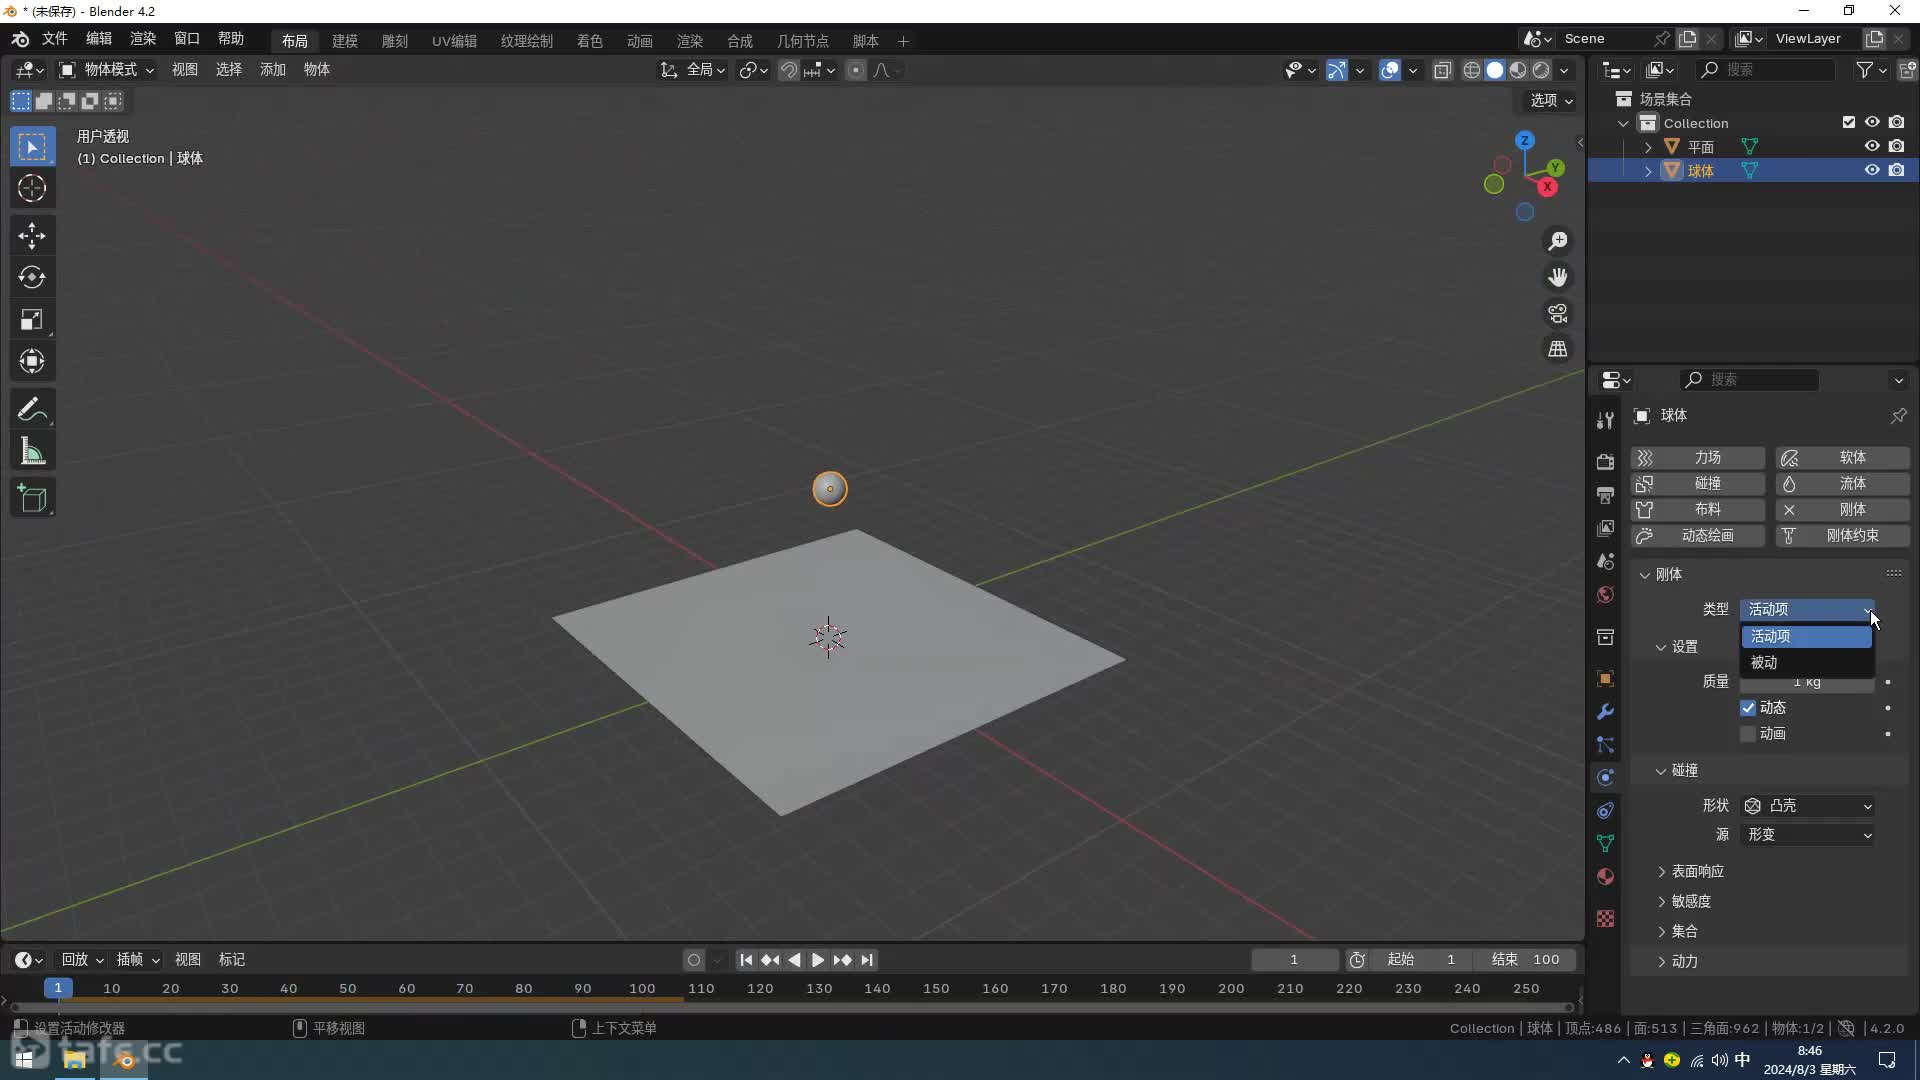This screenshot has width=1920, height=1080.
Task: Switch to the 建模 workspace tab
Action: (x=345, y=41)
